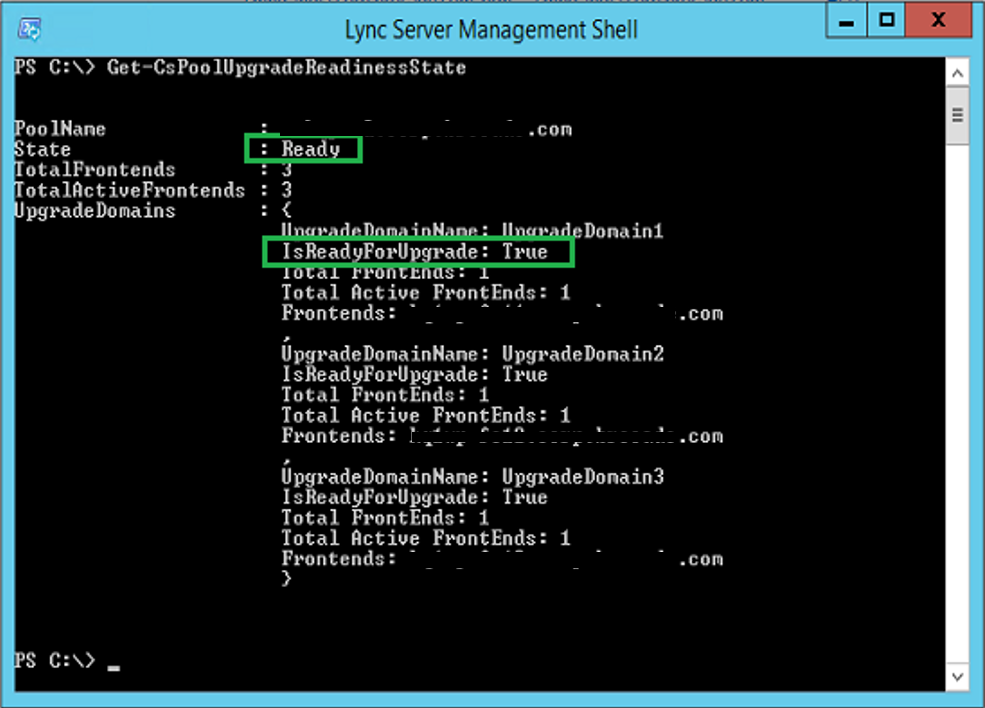Click the scrollbar down arrow

click(x=957, y=677)
